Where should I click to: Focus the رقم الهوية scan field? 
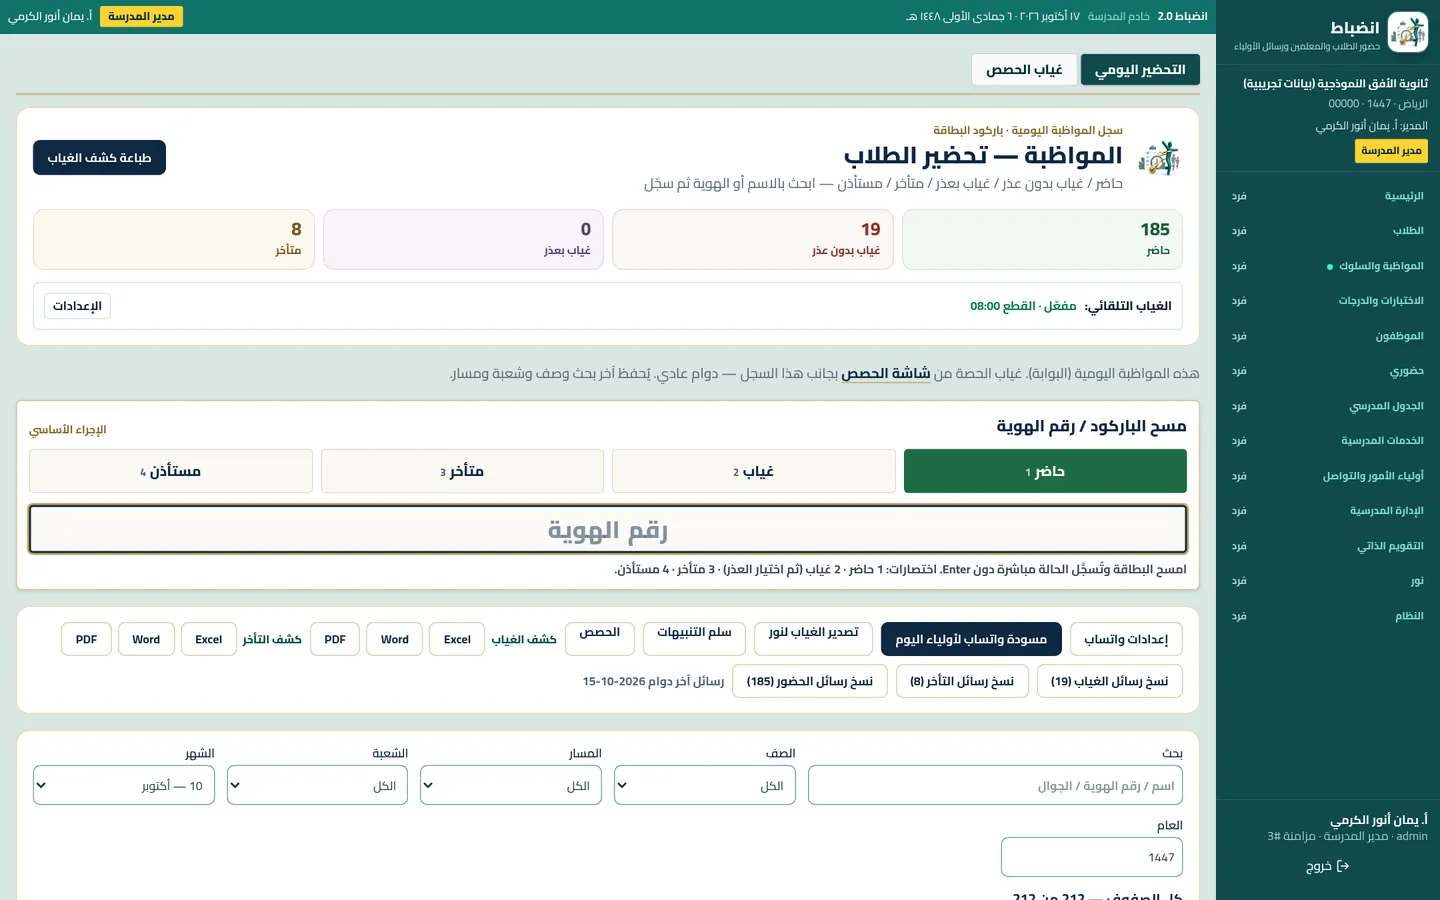tap(608, 530)
